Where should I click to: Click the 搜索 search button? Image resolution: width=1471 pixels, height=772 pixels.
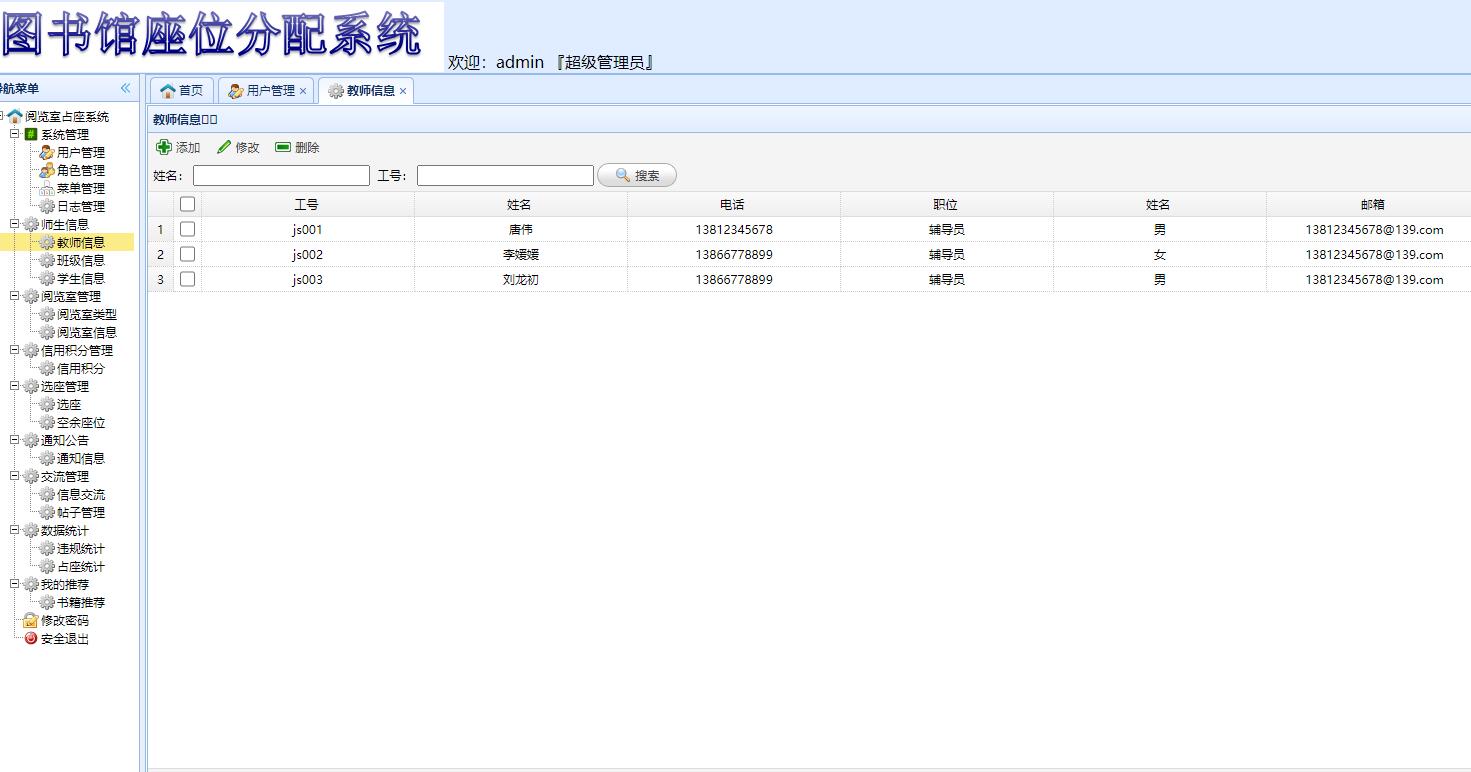pyautogui.click(x=637, y=175)
